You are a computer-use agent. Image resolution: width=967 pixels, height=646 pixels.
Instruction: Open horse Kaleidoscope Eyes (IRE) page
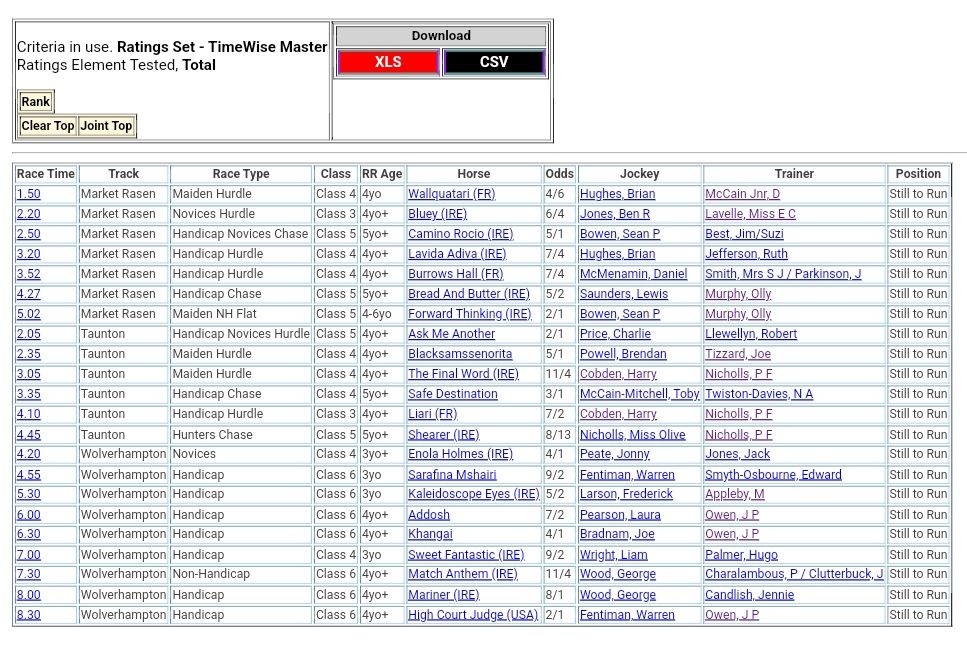click(x=473, y=494)
